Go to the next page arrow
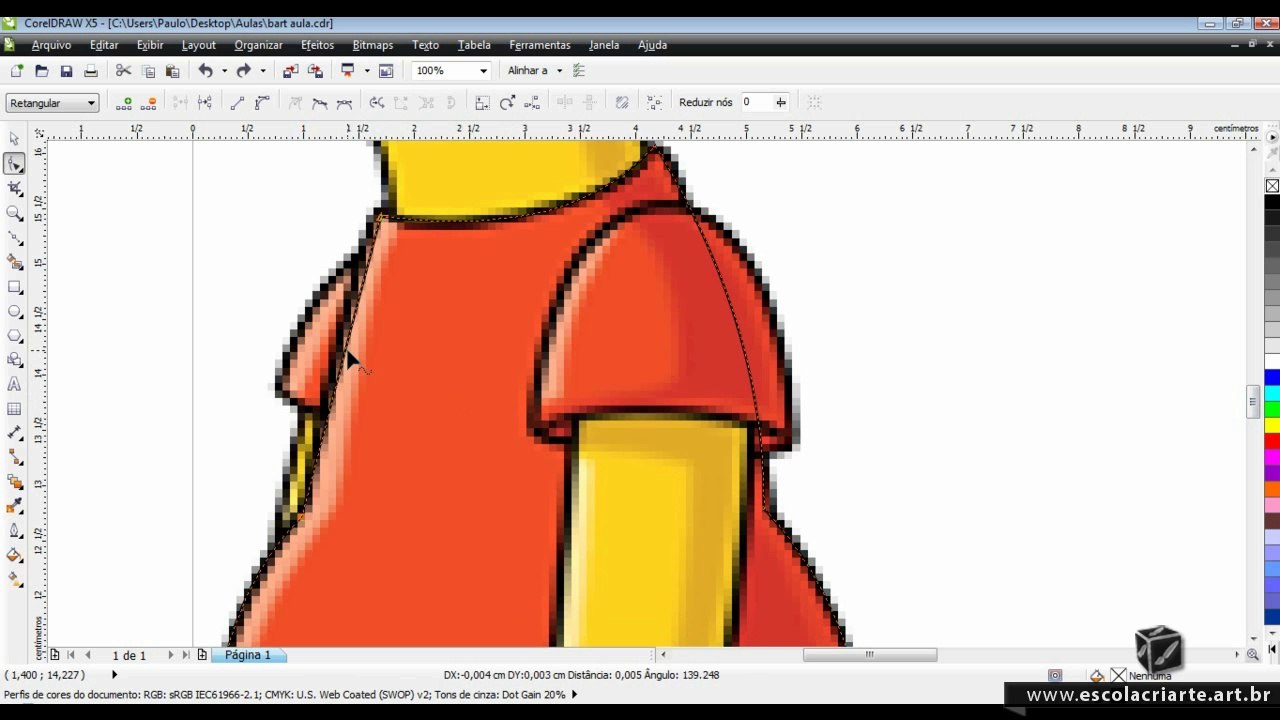 click(x=170, y=655)
